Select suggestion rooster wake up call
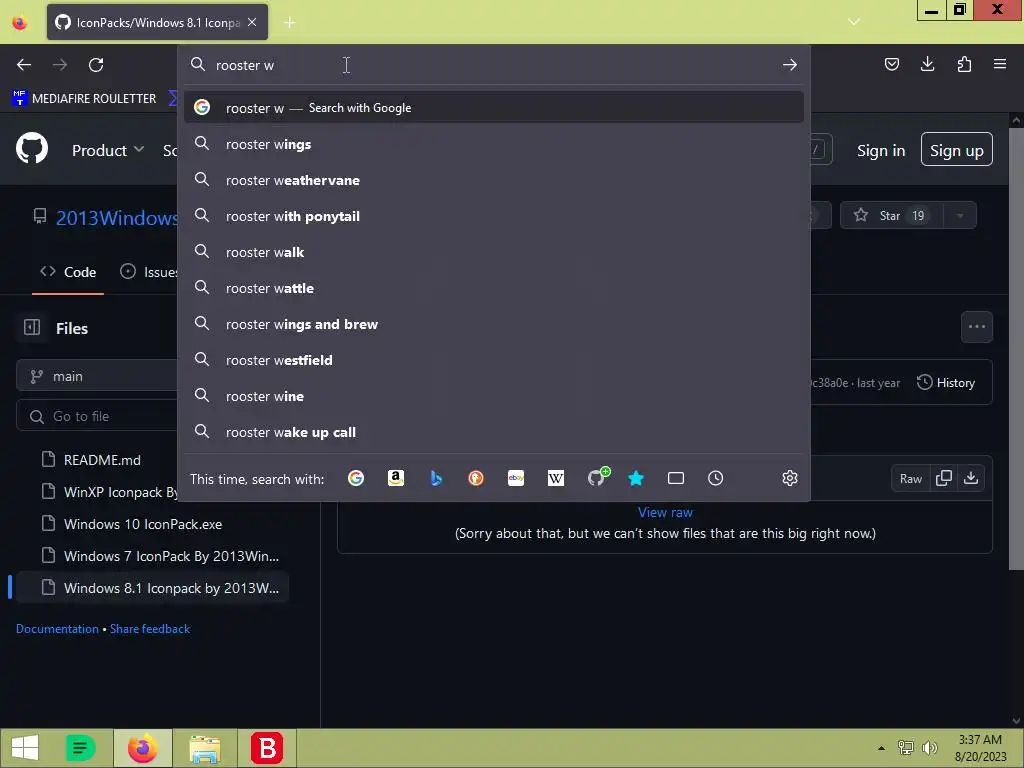The image size is (1024, 768). 493,432
